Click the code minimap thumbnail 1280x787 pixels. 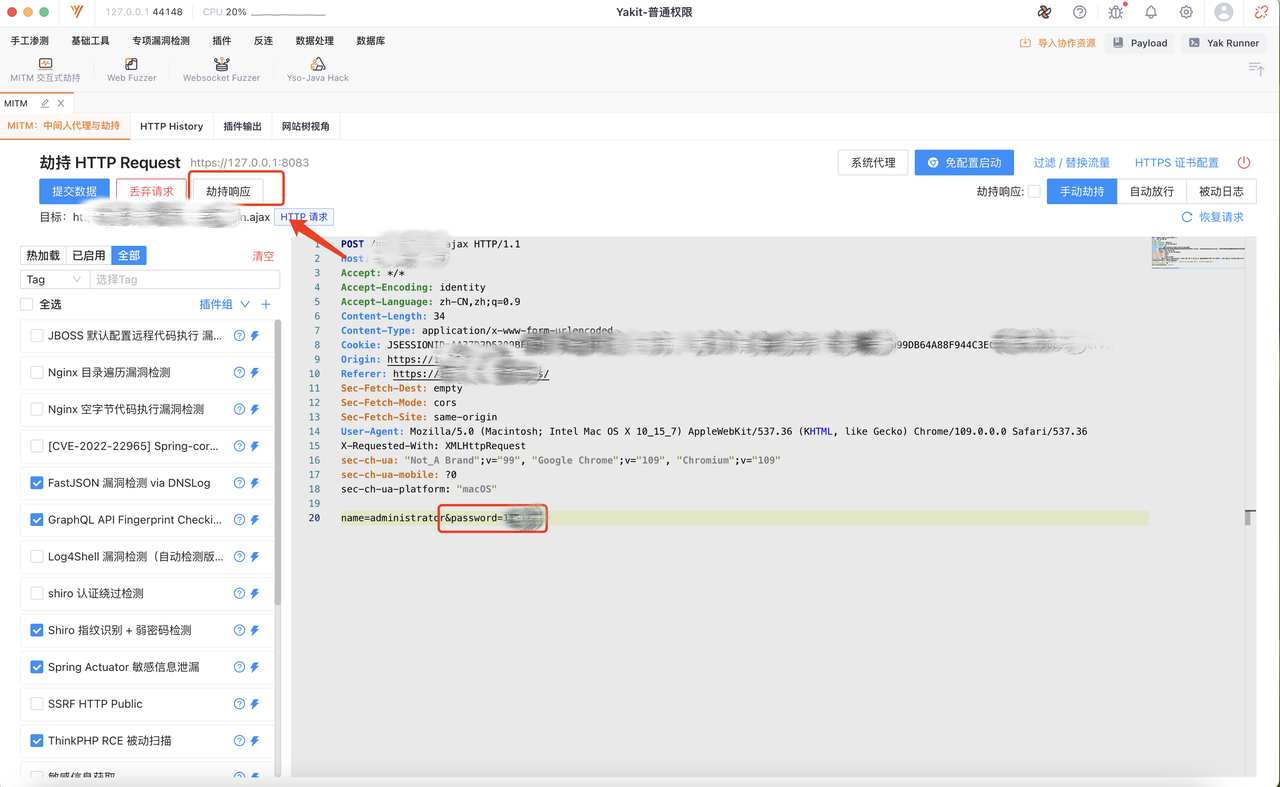tap(1198, 253)
